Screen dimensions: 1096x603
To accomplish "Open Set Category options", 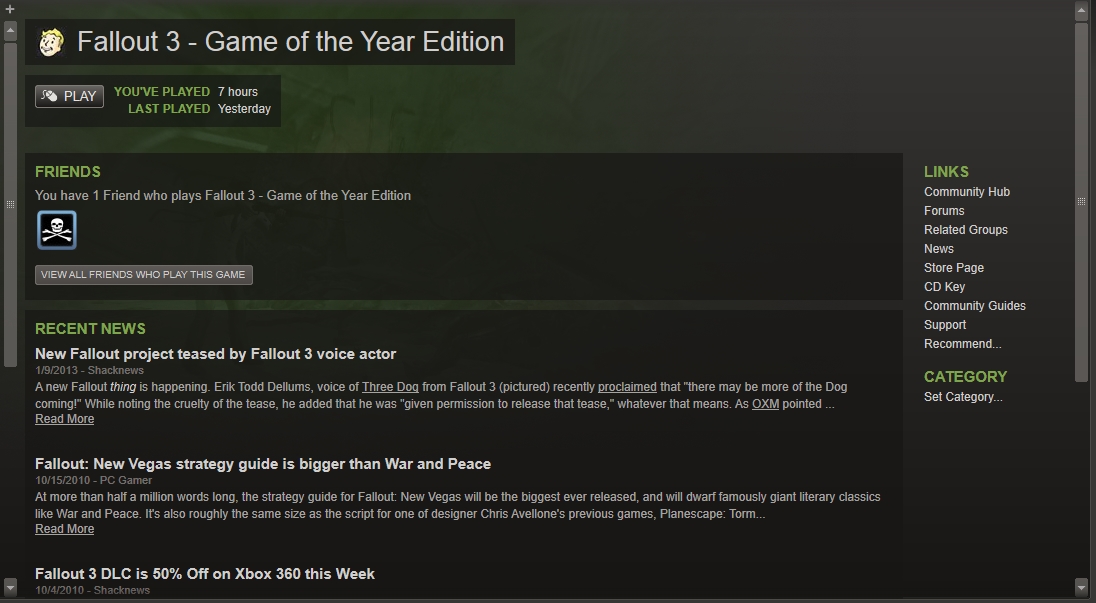I will click(x=962, y=397).
